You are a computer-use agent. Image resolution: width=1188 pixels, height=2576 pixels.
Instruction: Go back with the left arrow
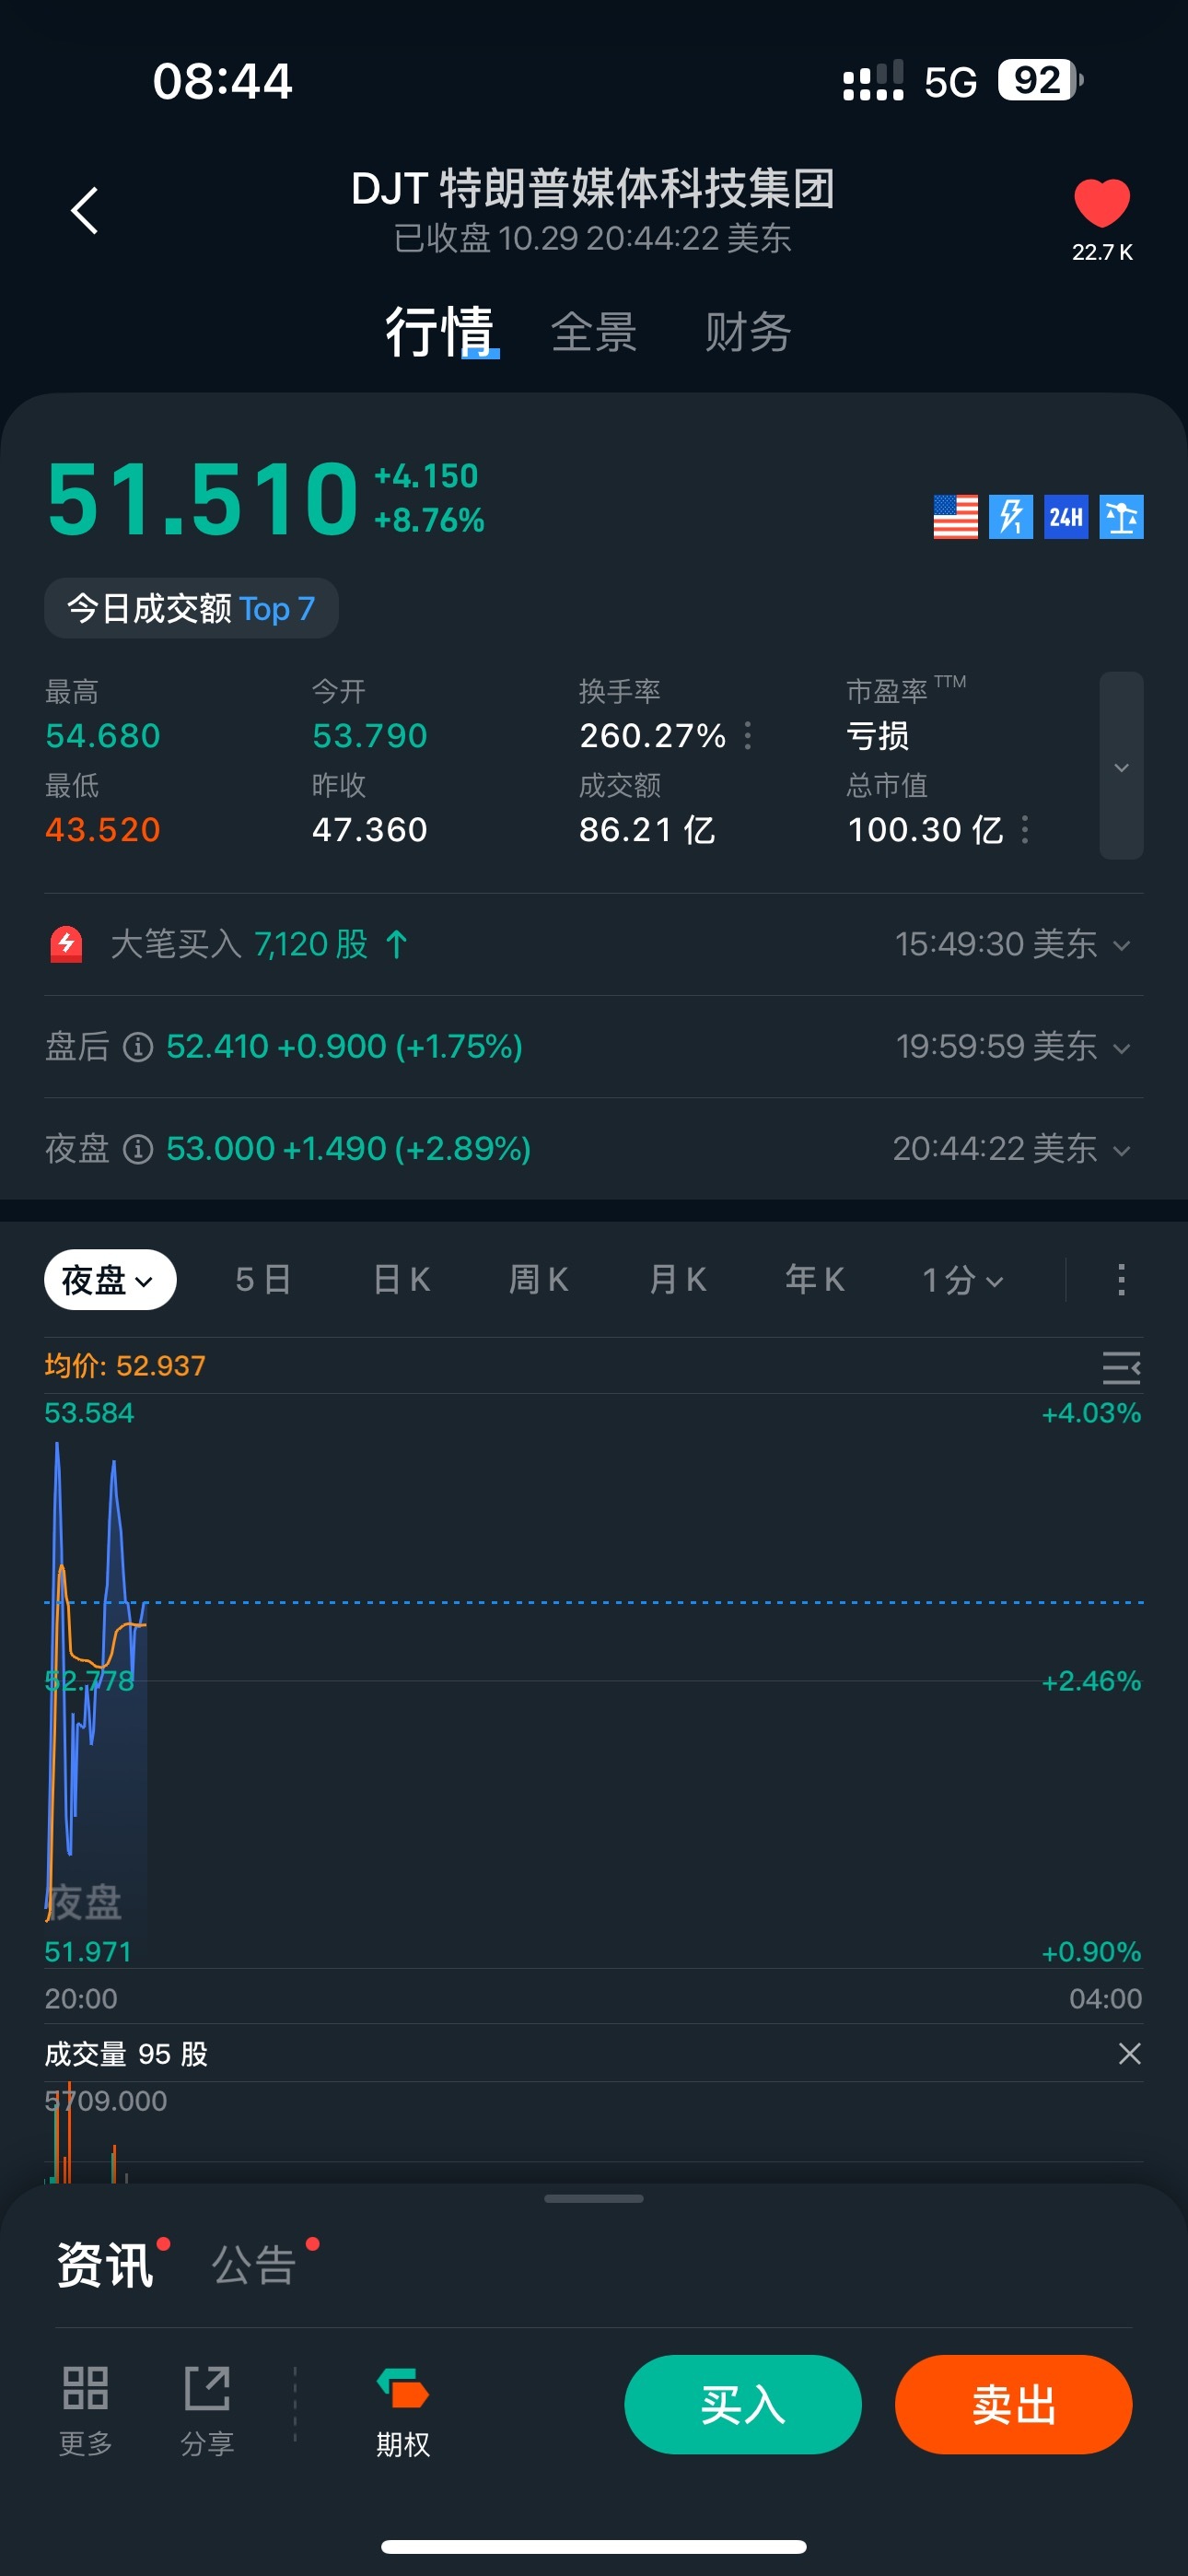pos(85,211)
